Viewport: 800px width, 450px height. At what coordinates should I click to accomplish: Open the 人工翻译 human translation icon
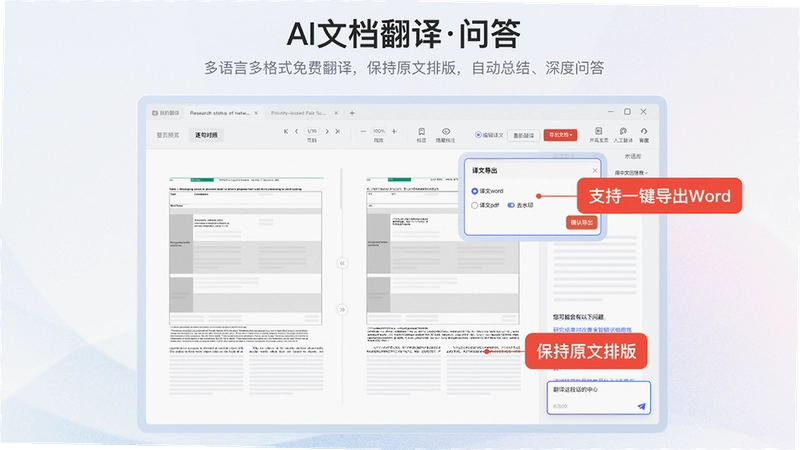coord(622,132)
